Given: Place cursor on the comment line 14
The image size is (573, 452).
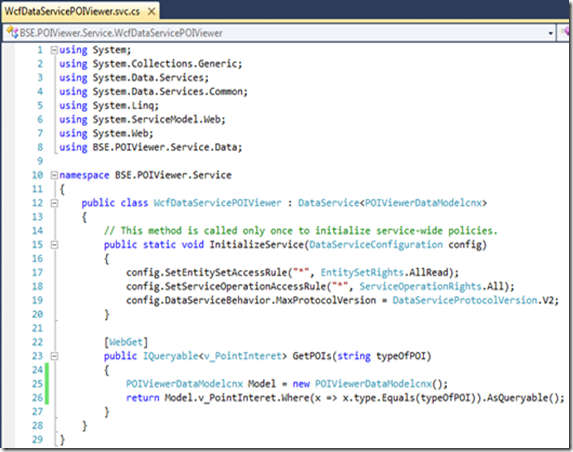Looking at the screenshot, I should (x=300, y=231).
